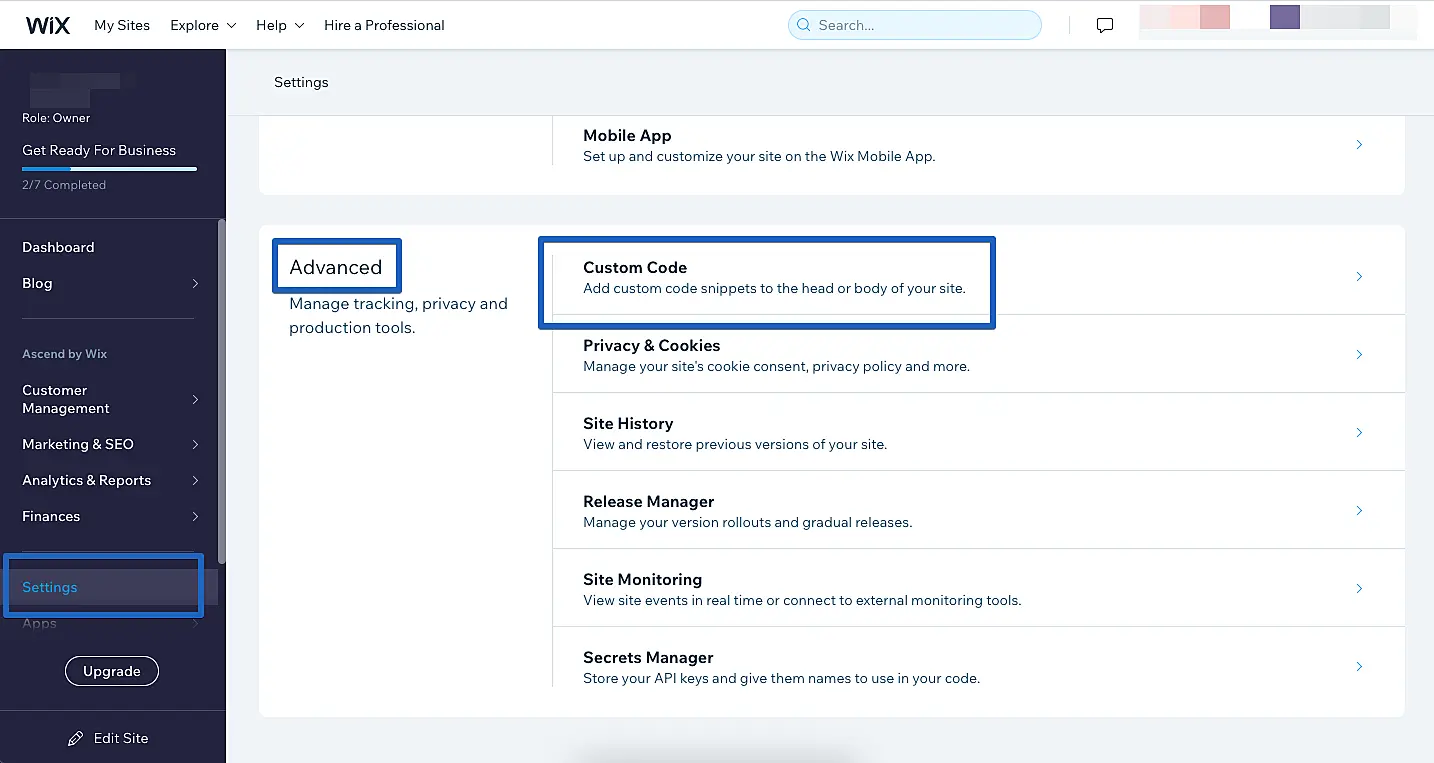Image resolution: width=1434 pixels, height=763 pixels.
Task: Click into the Search input field
Action: pyautogui.click(x=925, y=25)
